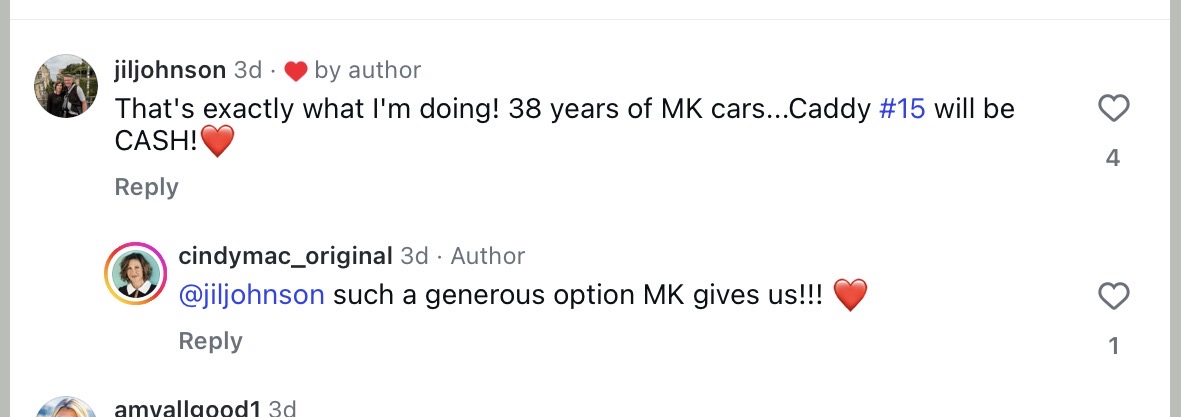Reply to jiljohnson's comment

[x=146, y=187]
